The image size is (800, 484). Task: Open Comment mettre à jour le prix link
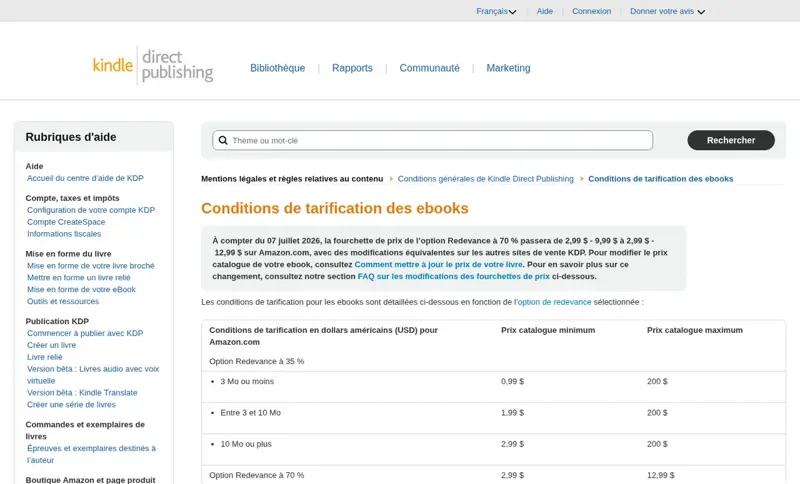pos(438,265)
